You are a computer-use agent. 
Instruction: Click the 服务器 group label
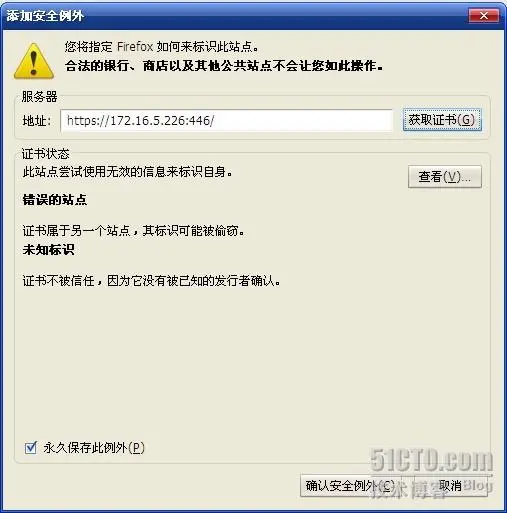pos(39,97)
